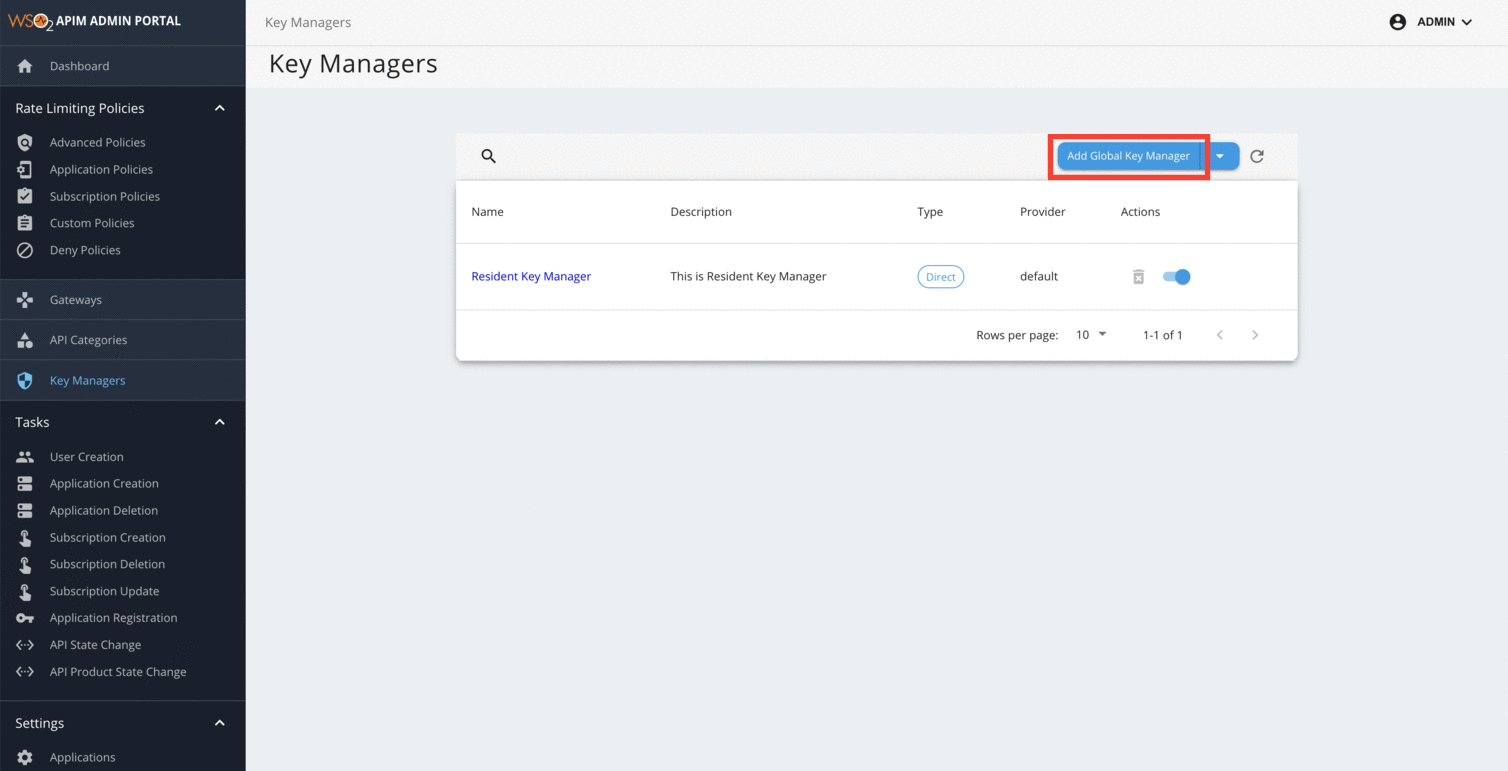
Task: Open the Resident Key Manager link
Action: (531, 277)
